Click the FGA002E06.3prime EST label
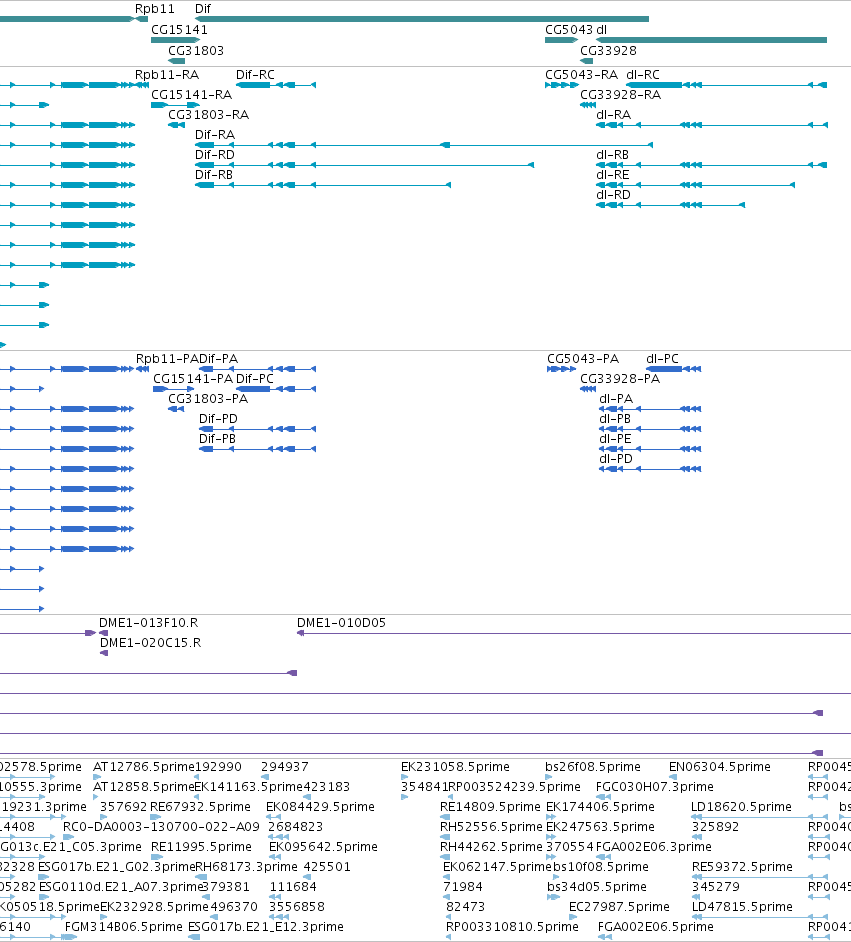Screen dimensions: 851x942 [x=653, y=846]
